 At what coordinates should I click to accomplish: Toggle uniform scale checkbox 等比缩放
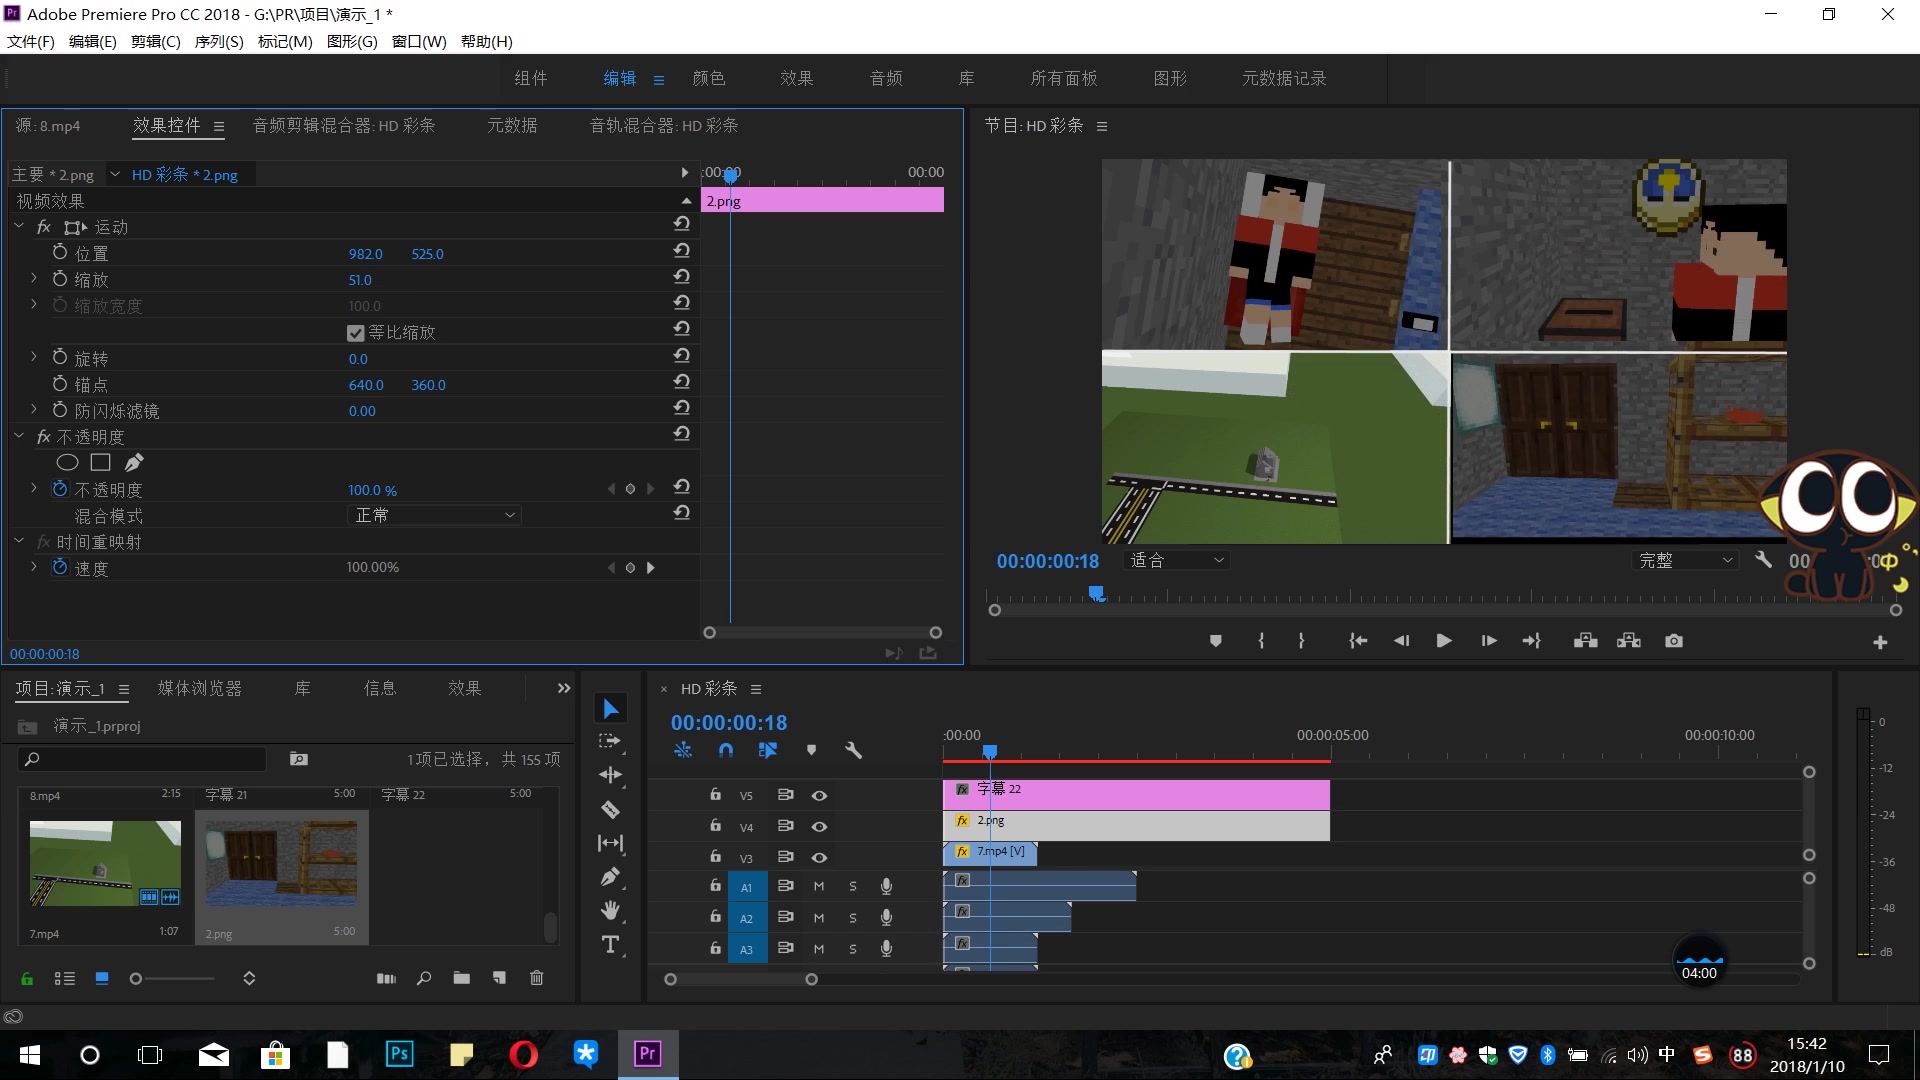[355, 333]
